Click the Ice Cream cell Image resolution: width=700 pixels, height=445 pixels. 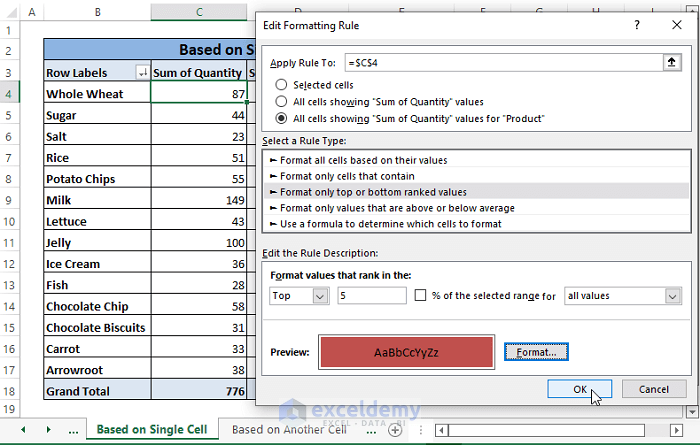[97, 264]
